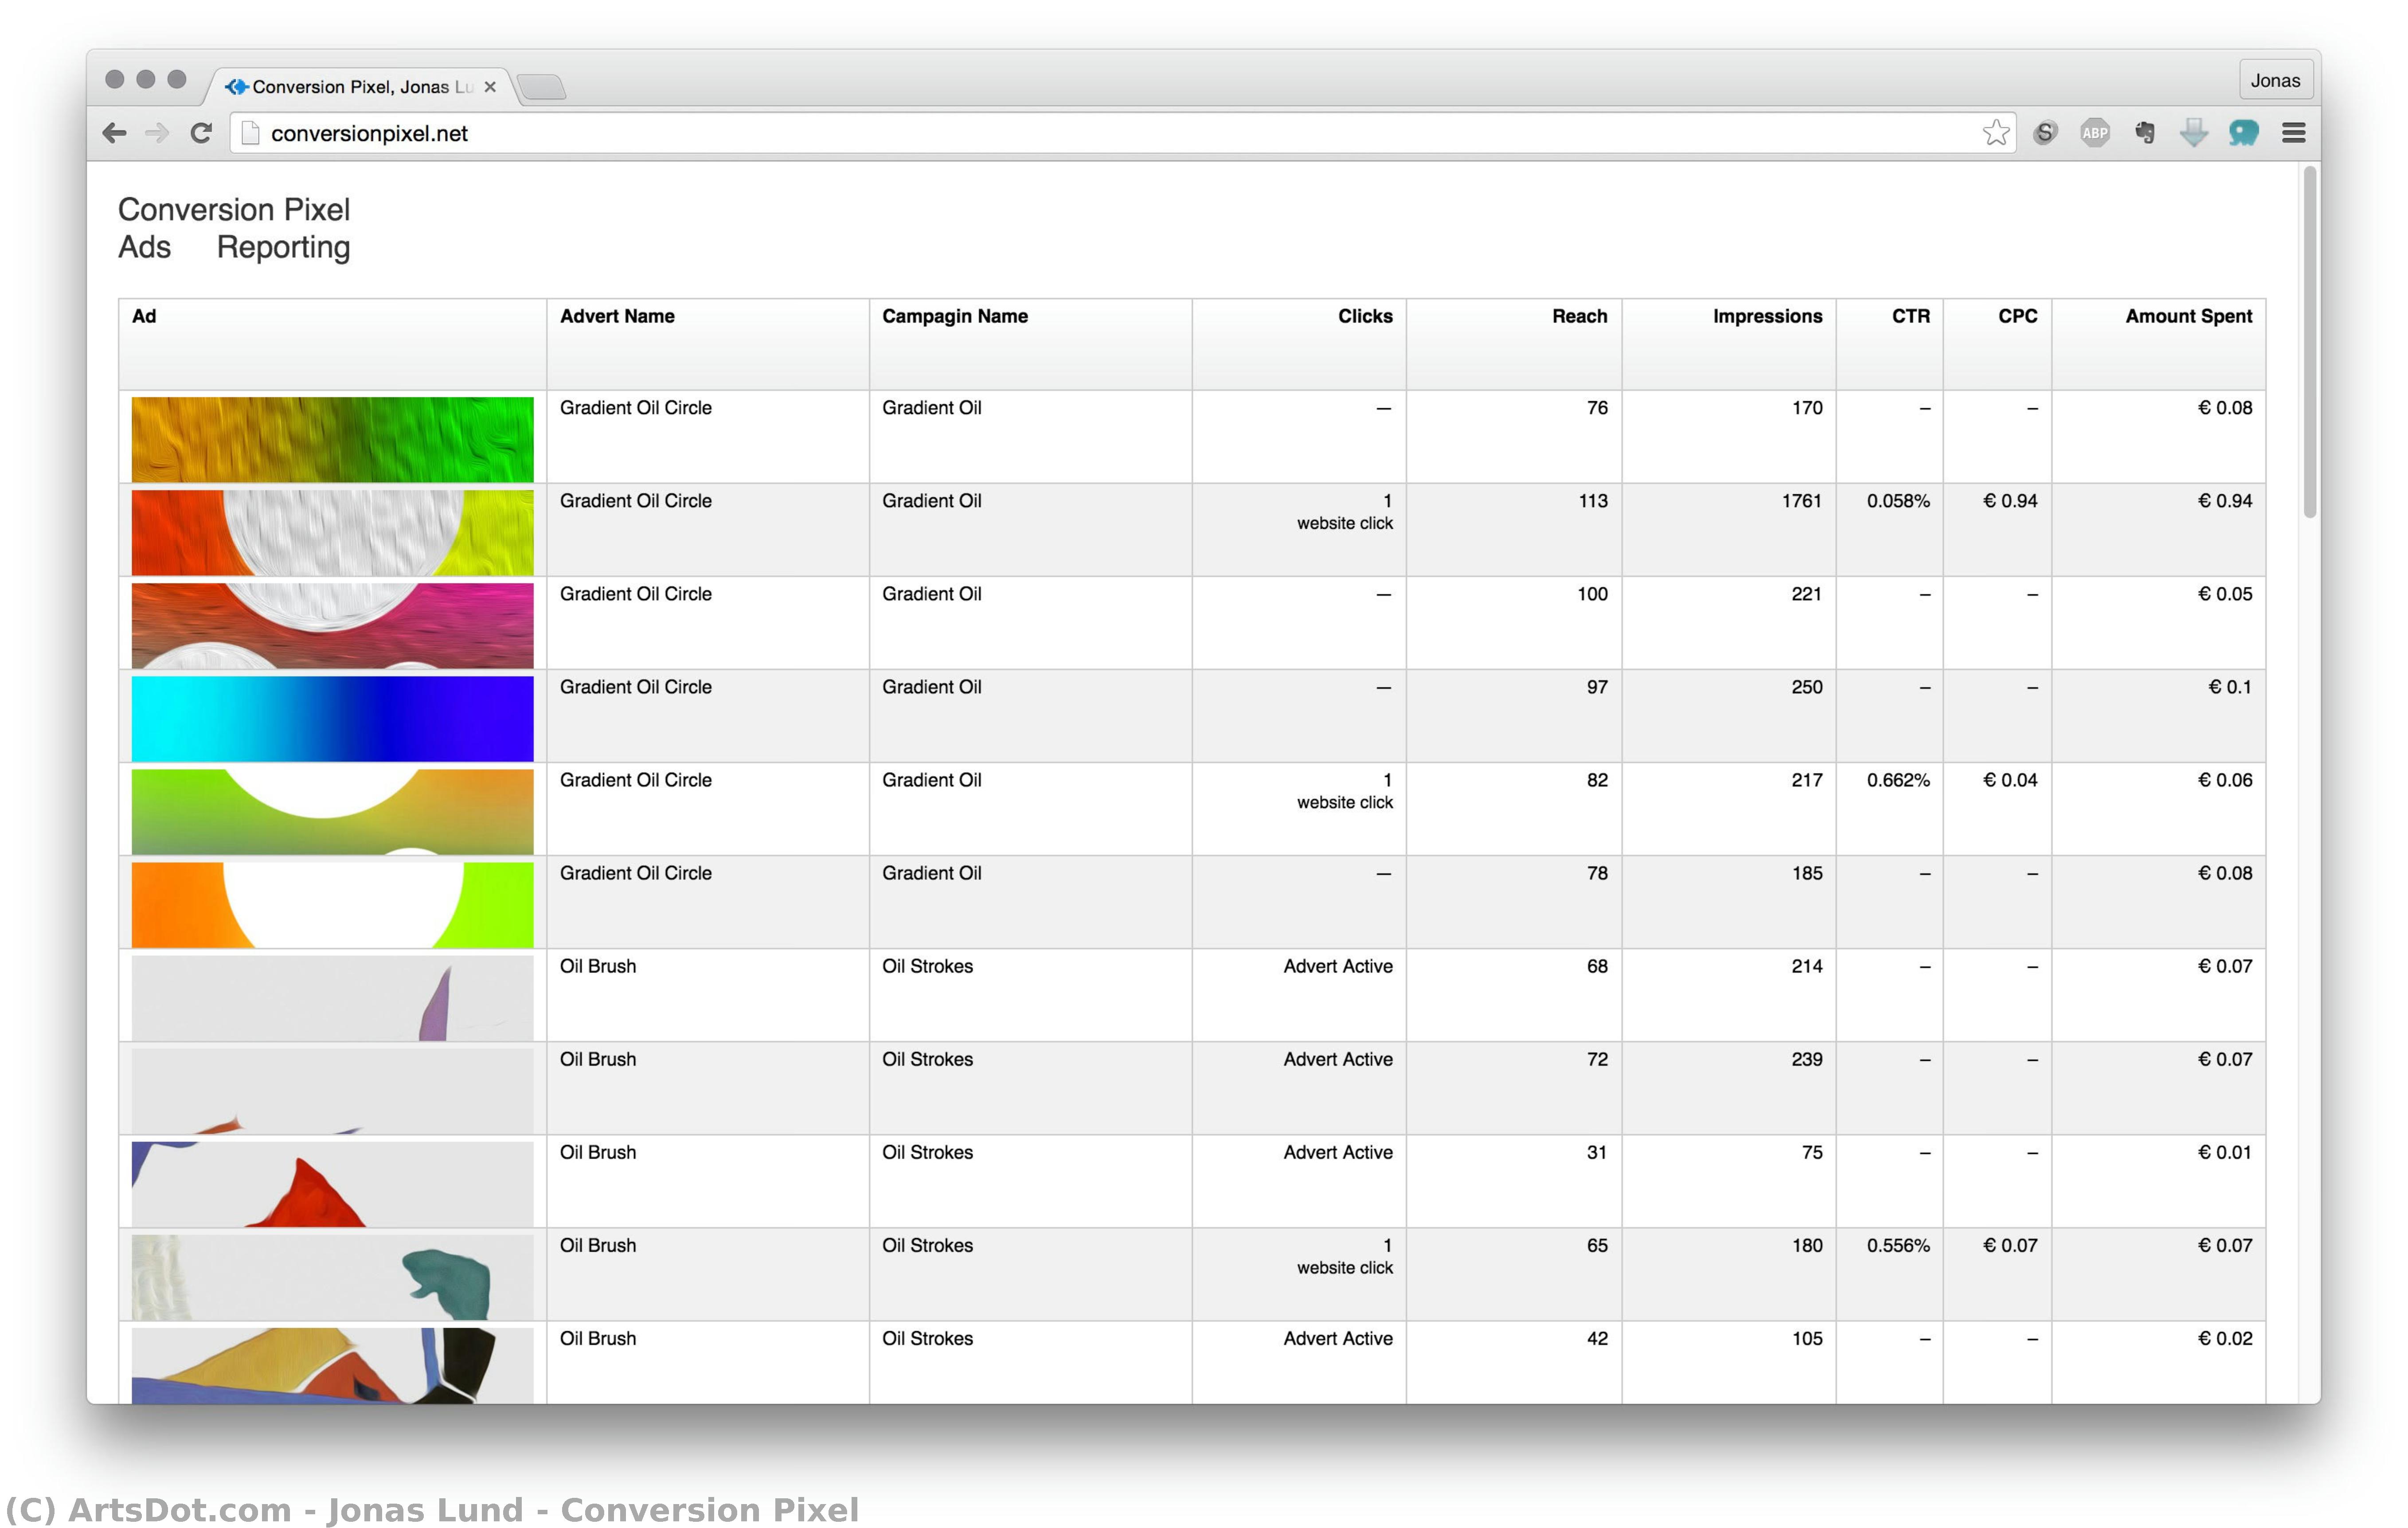Go back to the previous page
Viewport: 2408px width, 1528px height.
click(x=114, y=133)
